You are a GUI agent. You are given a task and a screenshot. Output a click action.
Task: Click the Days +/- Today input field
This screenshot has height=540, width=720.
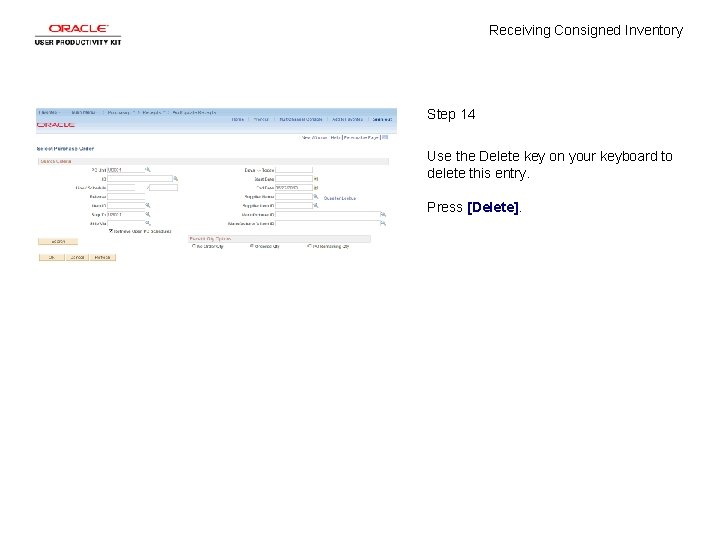click(x=294, y=170)
